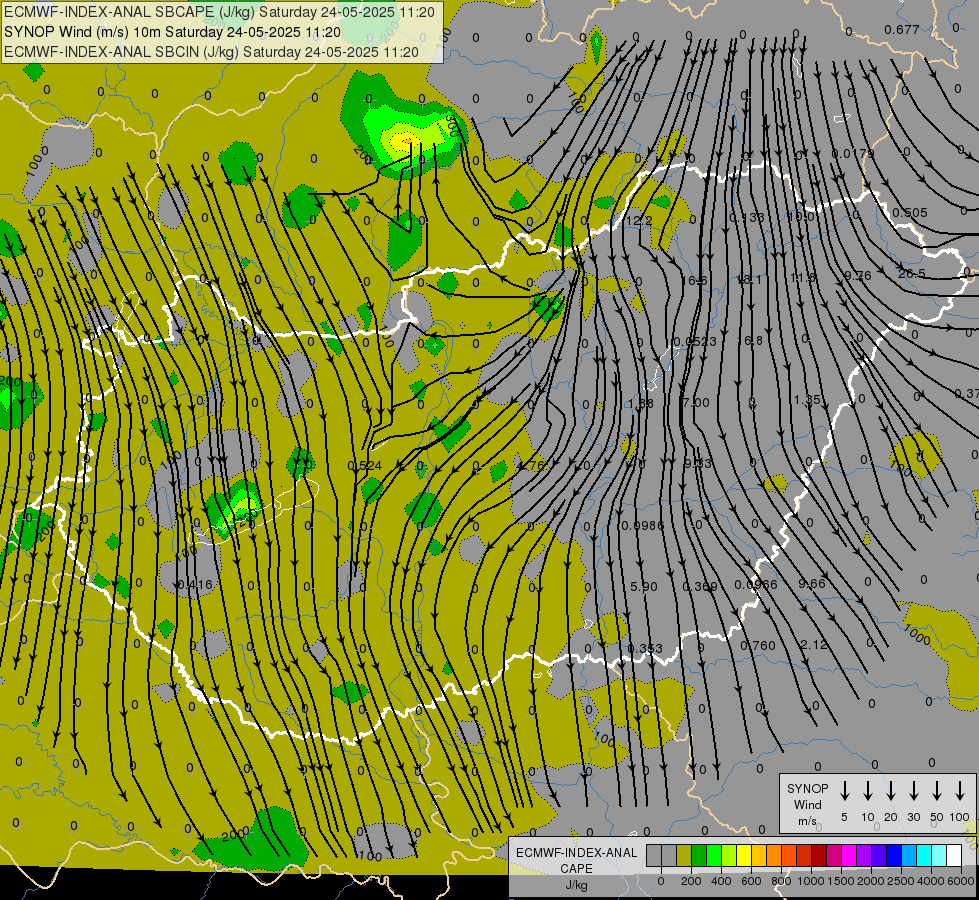Pick the yellow-green CAPE legend swatch
The image size is (979, 900).
point(729,855)
